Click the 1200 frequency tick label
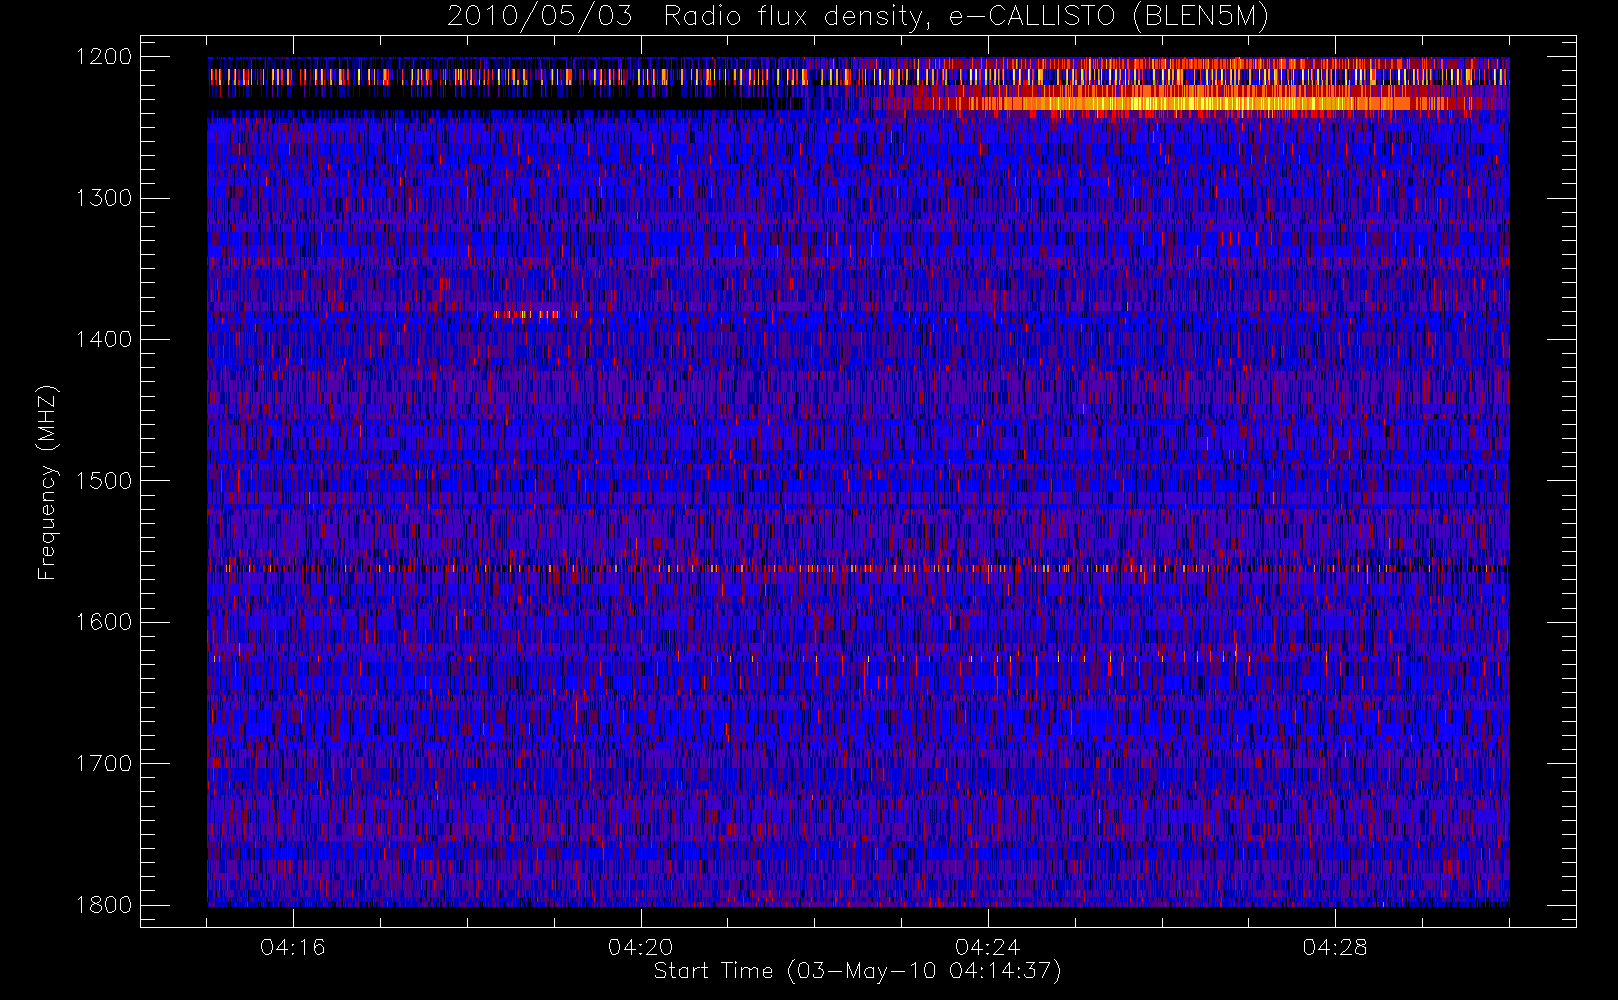The height and width of the screenshot is (1000, 1618). (x=104, y=57)
